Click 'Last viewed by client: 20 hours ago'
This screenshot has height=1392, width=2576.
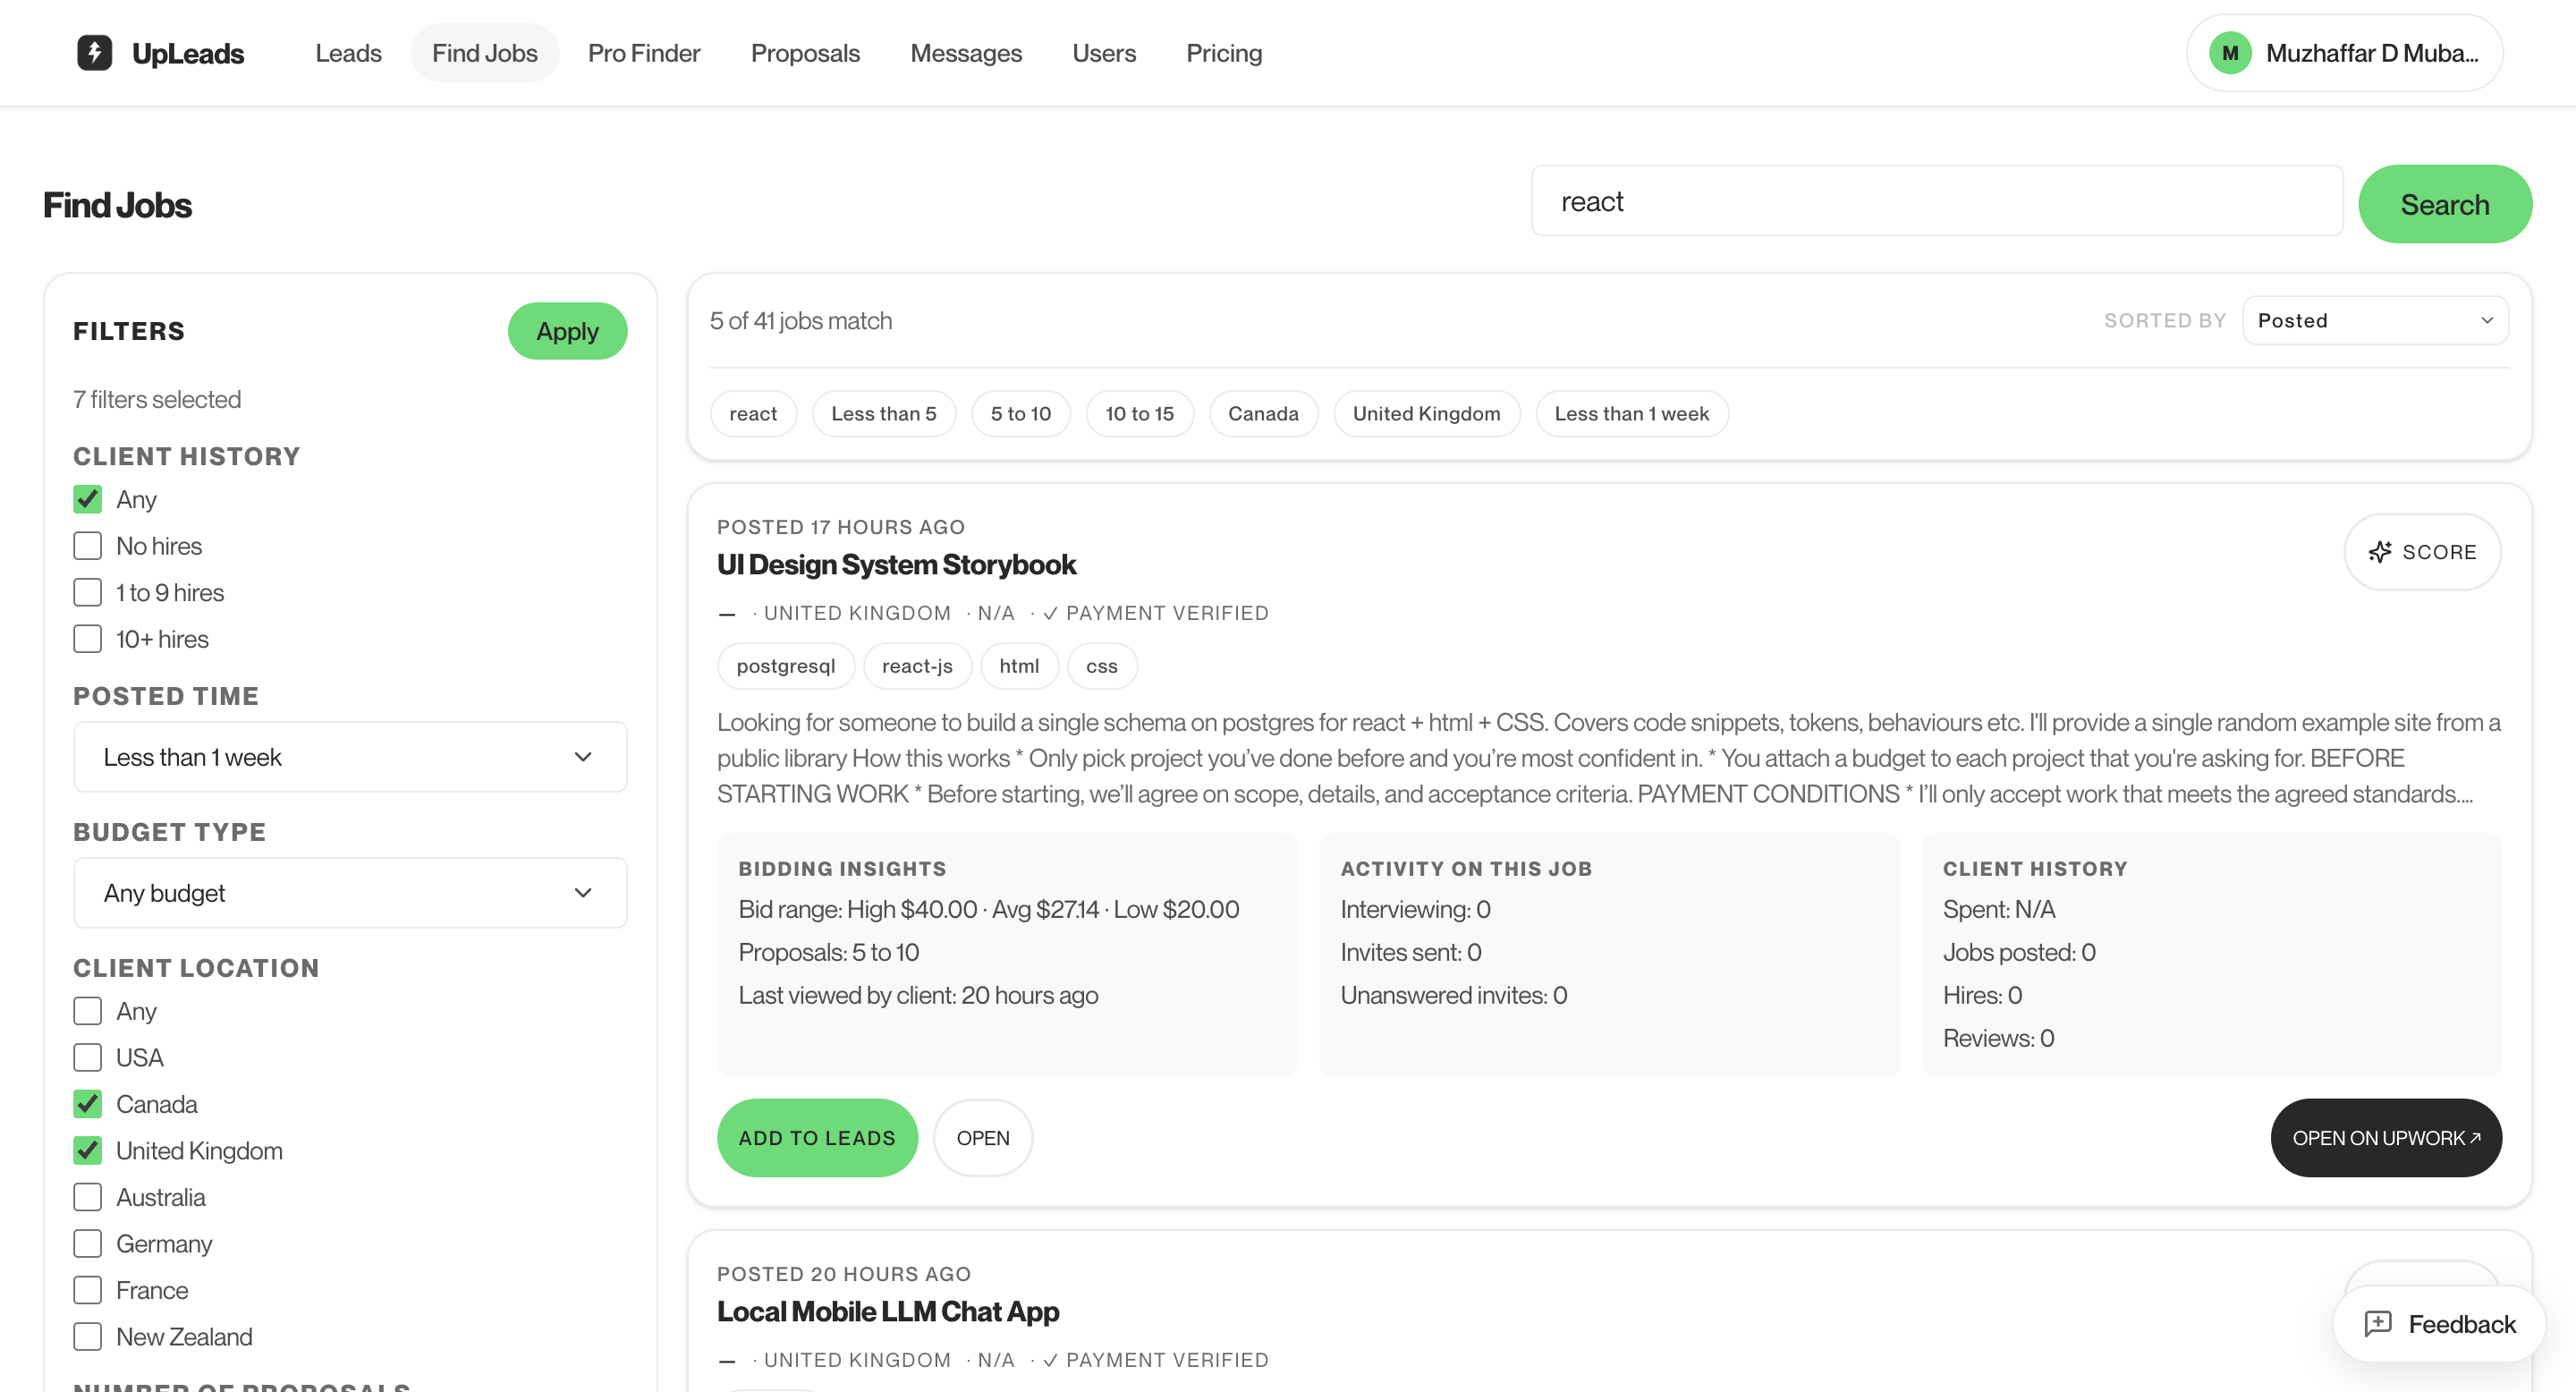(918, 995)
